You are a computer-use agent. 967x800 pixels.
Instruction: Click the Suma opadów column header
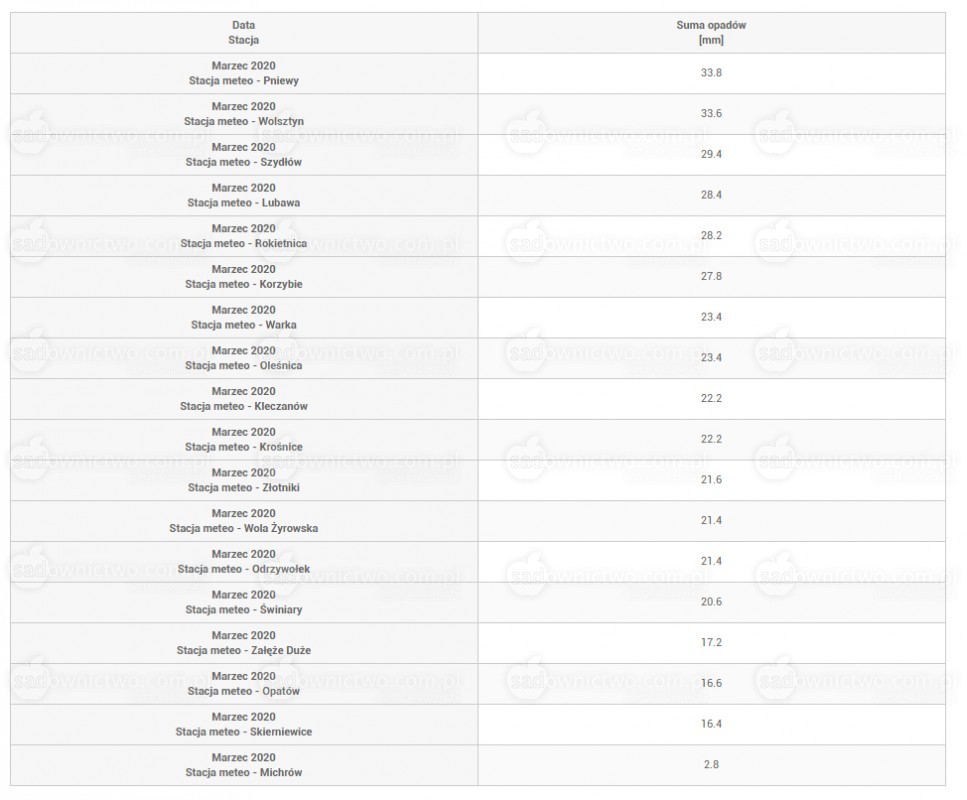tap(711, 33)
